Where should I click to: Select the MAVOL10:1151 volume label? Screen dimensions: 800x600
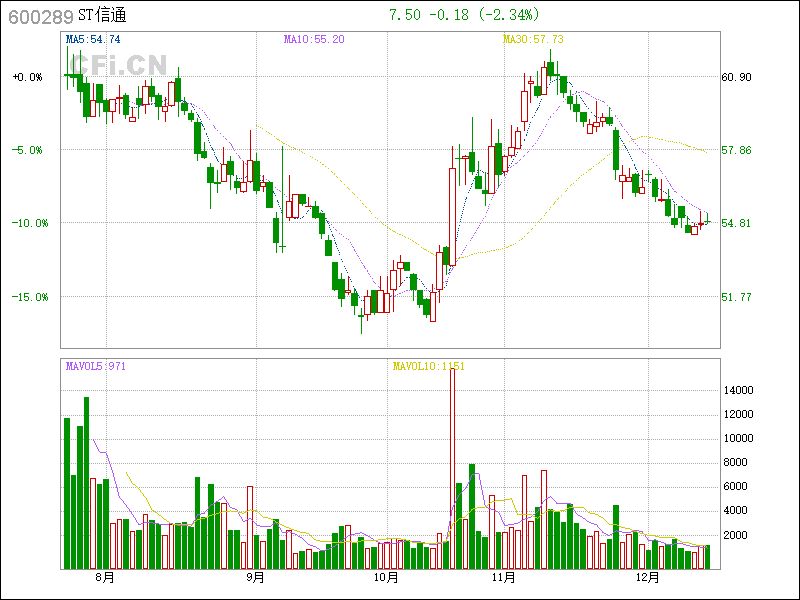(x=428, y=366)
